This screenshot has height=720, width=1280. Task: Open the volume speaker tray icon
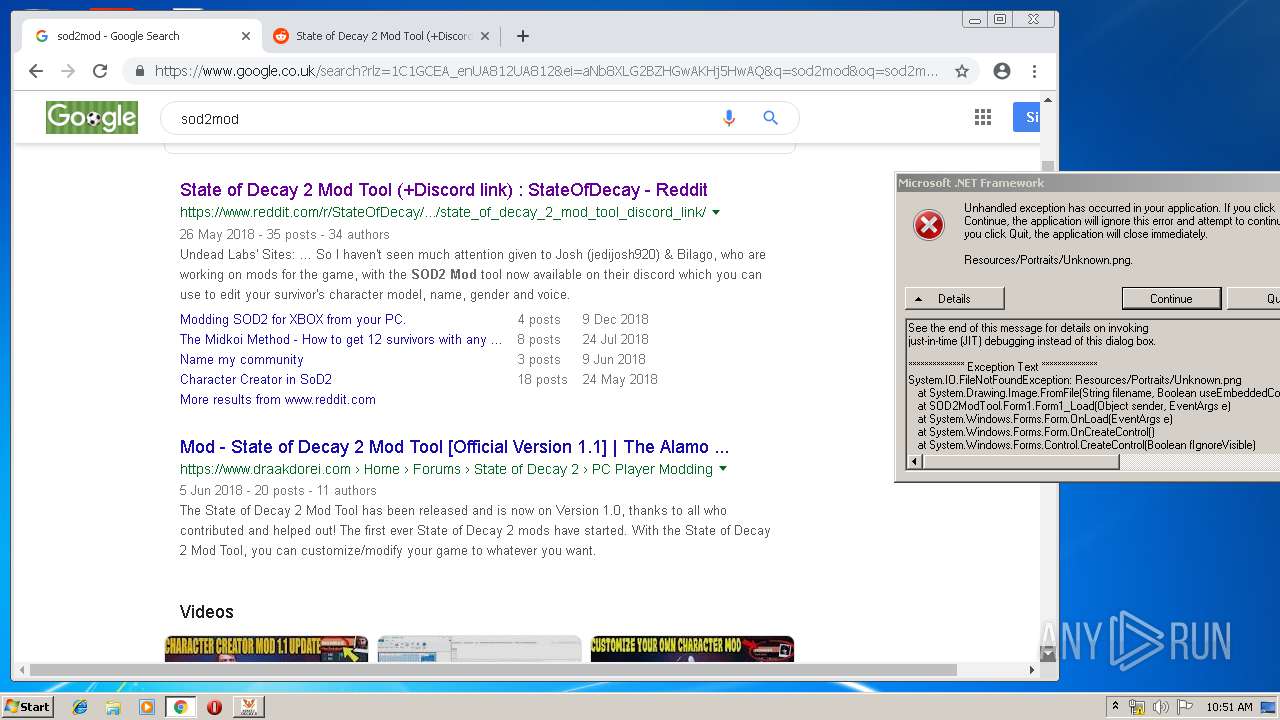pyautogui.click(x=1162, y=707)
